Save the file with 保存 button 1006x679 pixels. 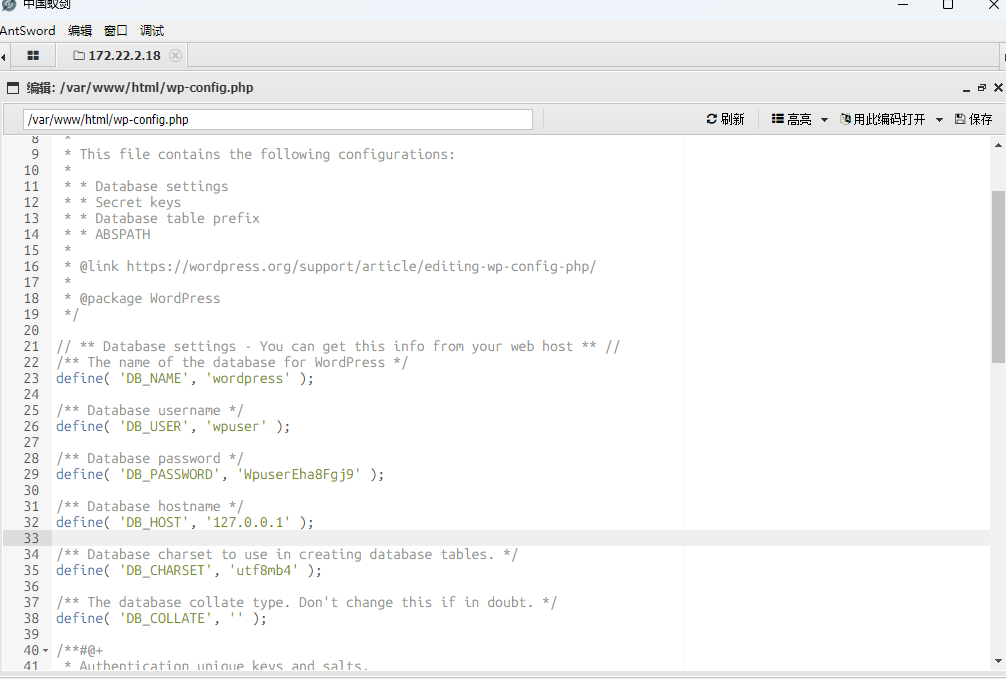pyautogui.click(x=973, y=119)
